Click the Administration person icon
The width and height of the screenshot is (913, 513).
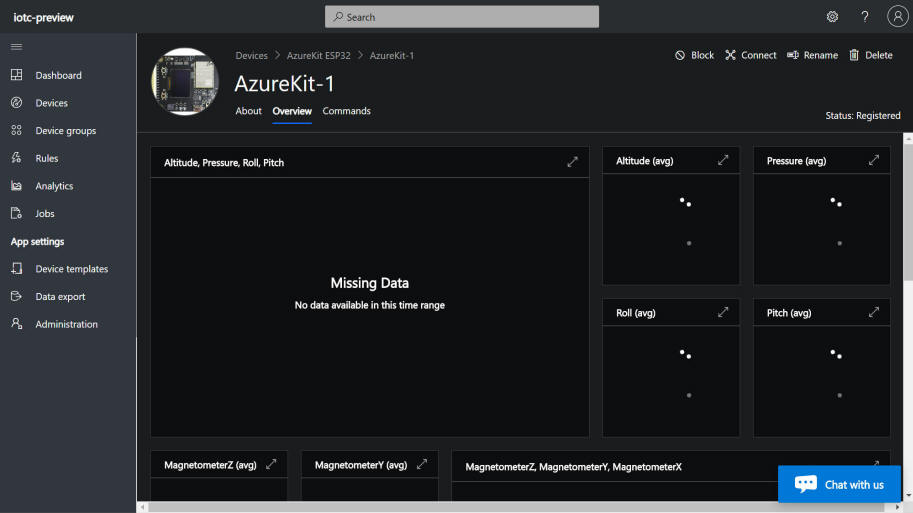[16, 324]
